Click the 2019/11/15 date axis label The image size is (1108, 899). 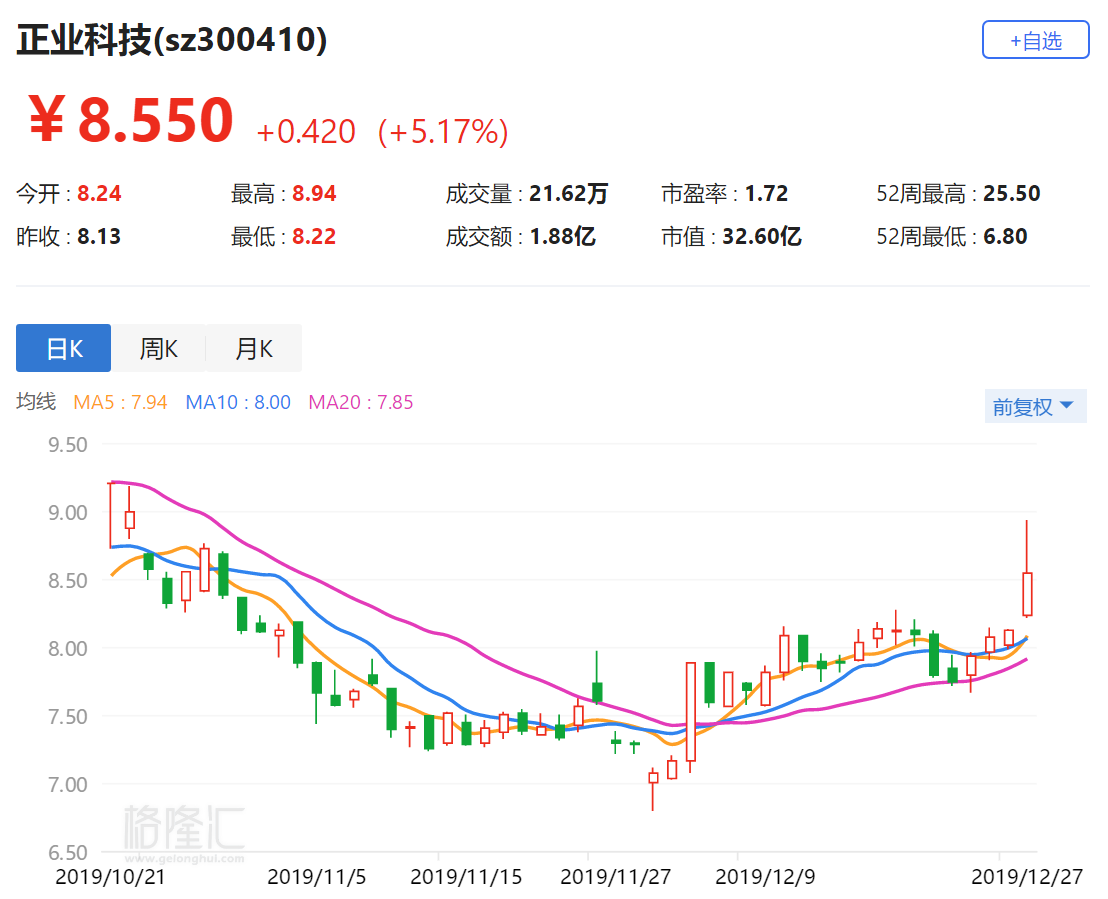pyautogui.click(x=466, y=877)
